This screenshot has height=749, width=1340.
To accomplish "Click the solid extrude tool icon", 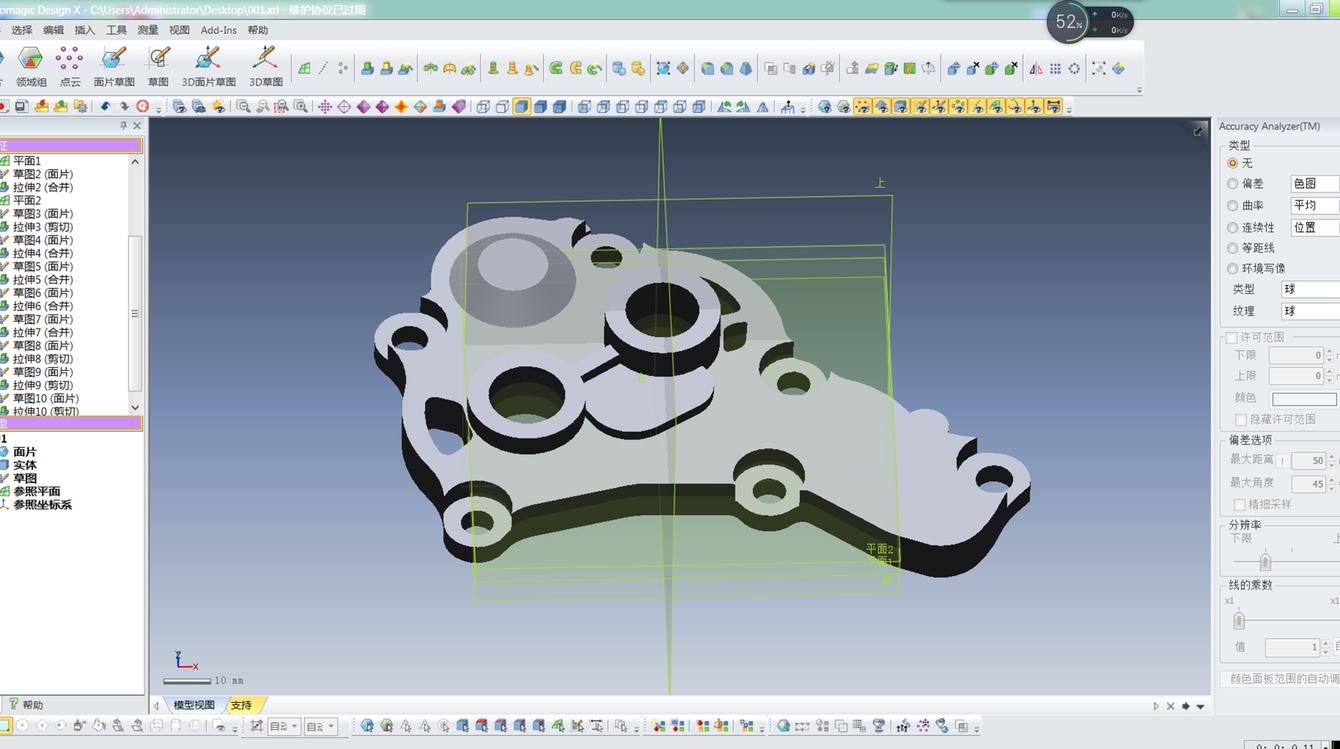I will point(367,69).
